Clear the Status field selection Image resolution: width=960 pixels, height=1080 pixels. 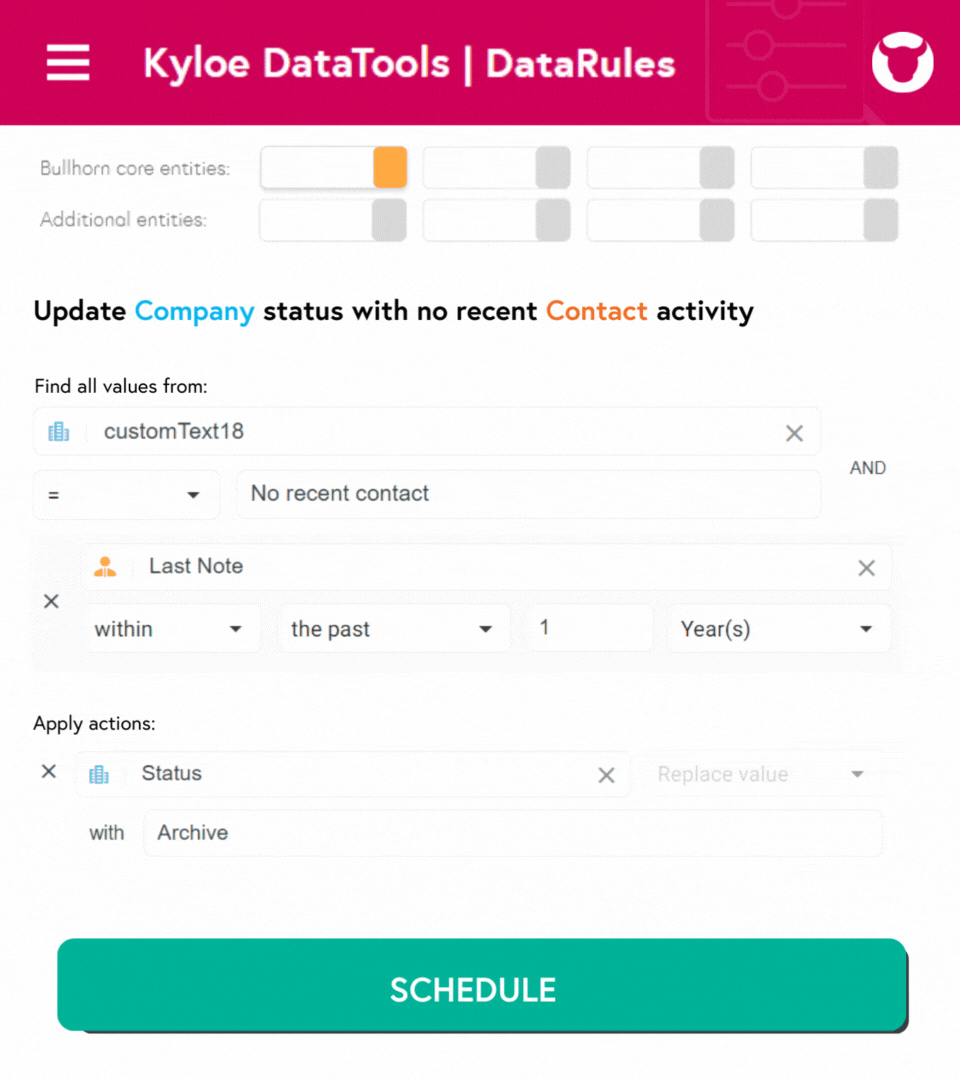[606, 776]
